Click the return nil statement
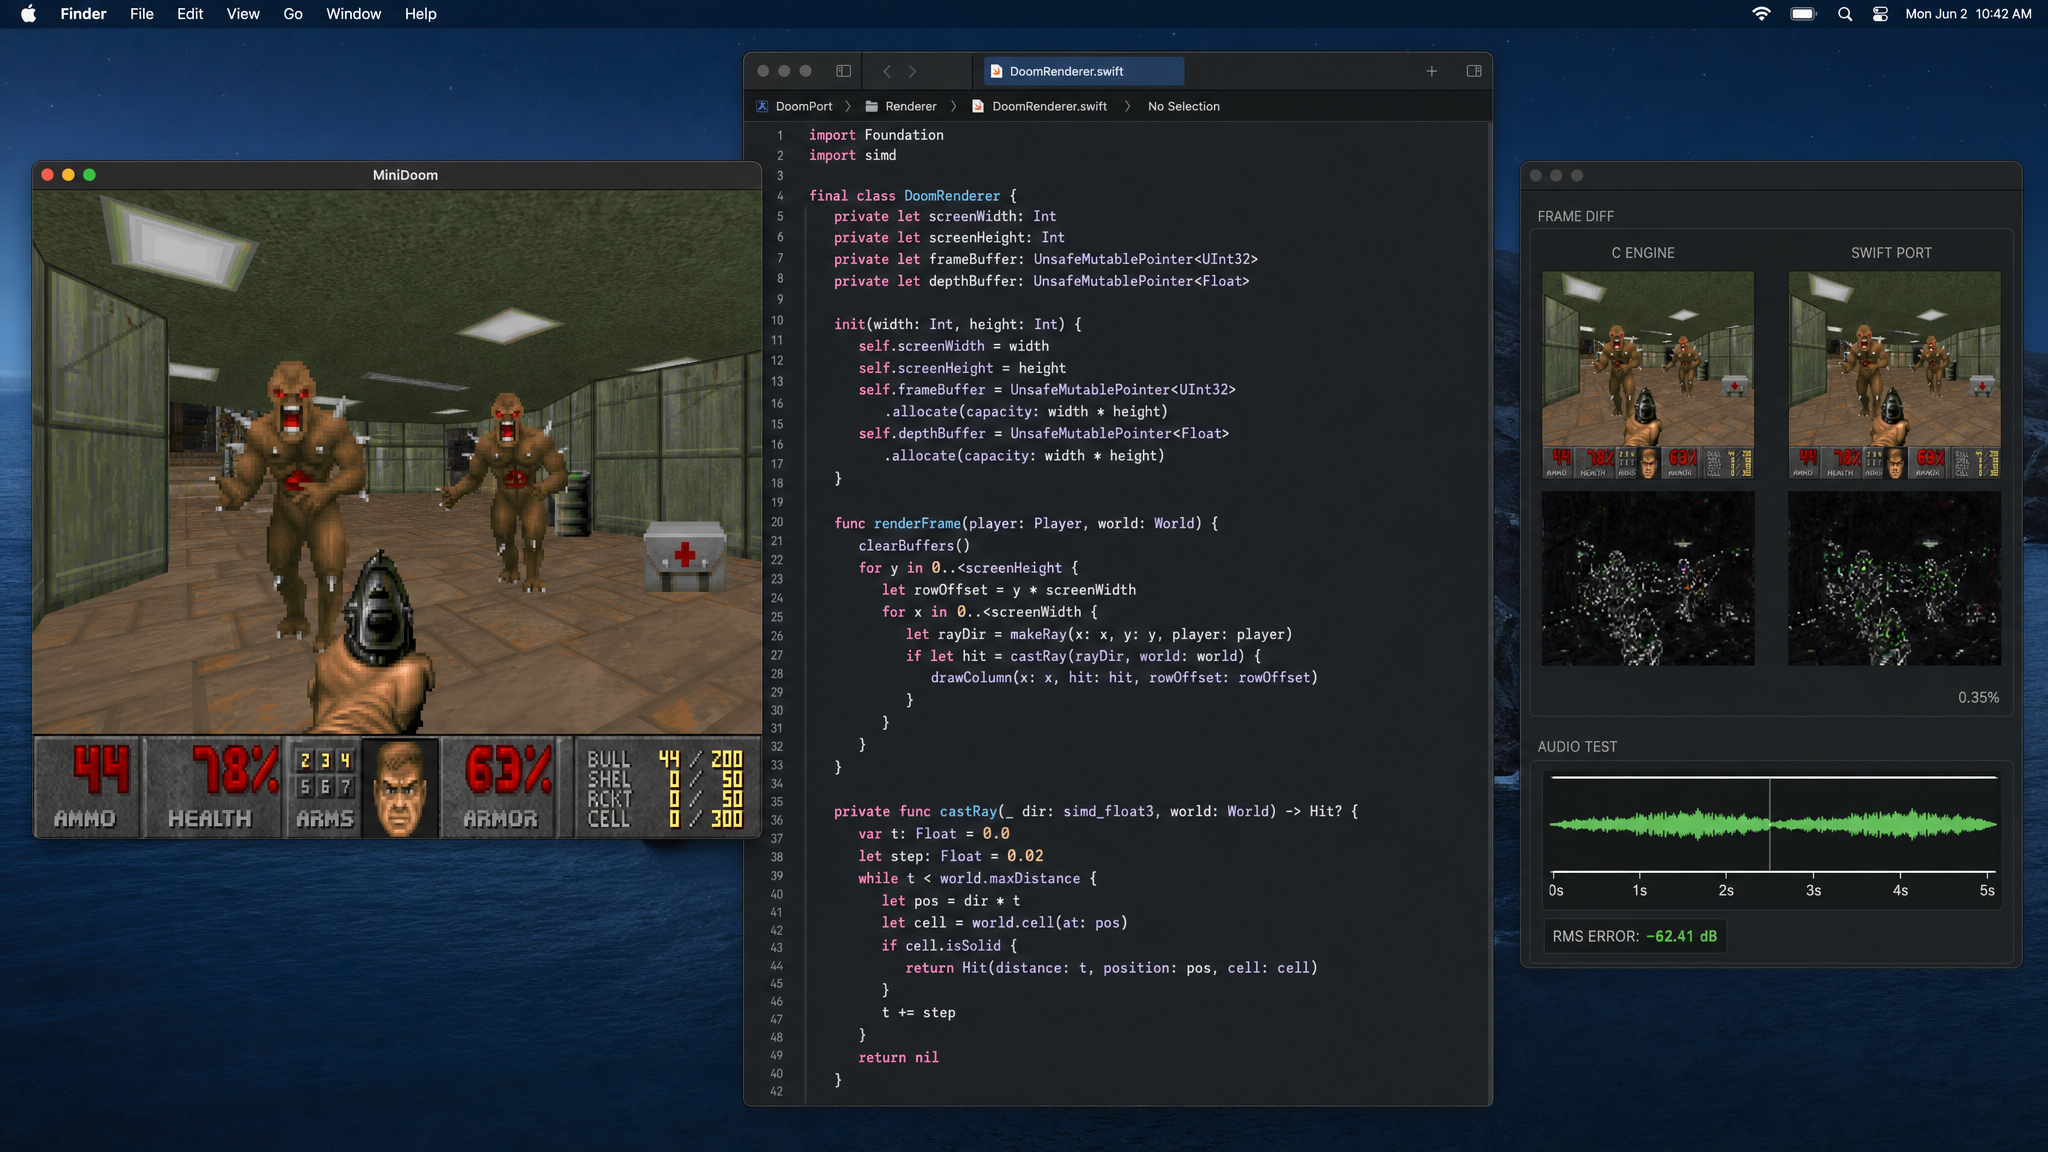This screenshot has height=1152, width=2048. coord(898,1057)
